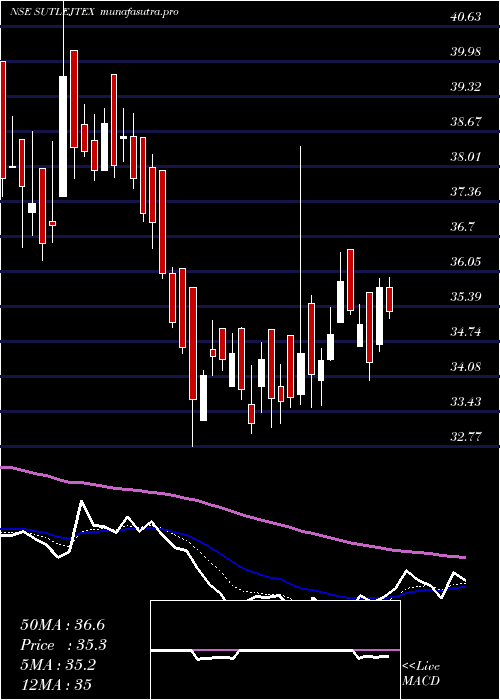Viewport: 500px width, 700px height.
Task: Click the 40.63 price axis label
Action: click(x=466, y=17)
